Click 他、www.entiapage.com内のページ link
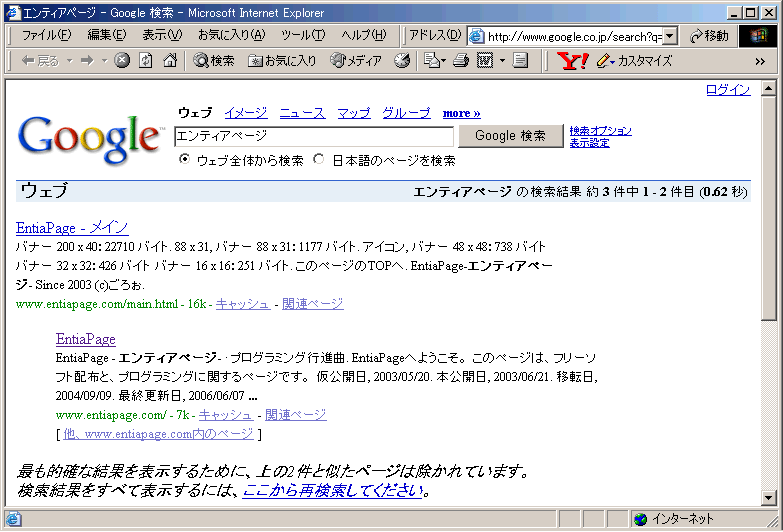Screen dimensions: 783x532 point(158,434)
